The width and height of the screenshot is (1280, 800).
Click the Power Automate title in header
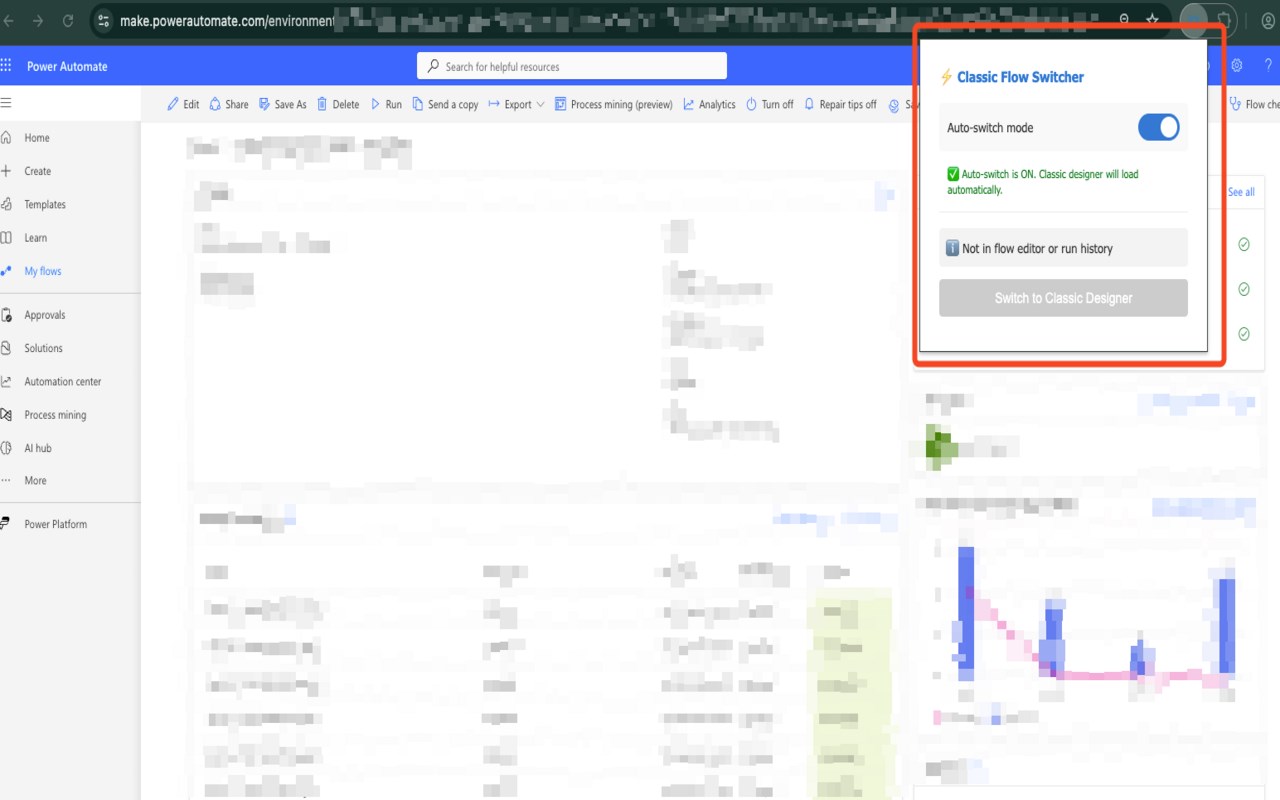click(67, 66)
